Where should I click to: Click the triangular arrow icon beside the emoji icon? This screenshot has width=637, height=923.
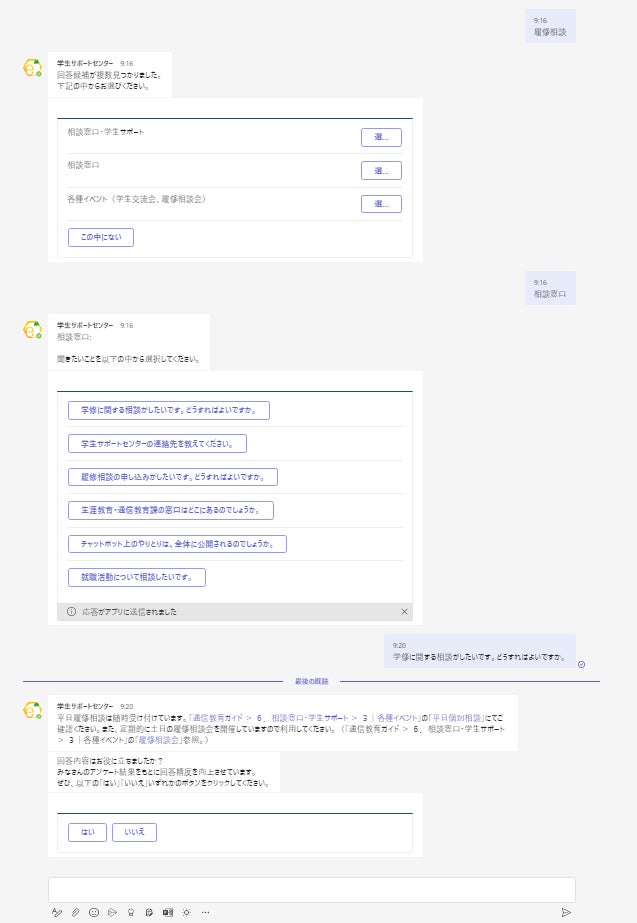[112, 912]
